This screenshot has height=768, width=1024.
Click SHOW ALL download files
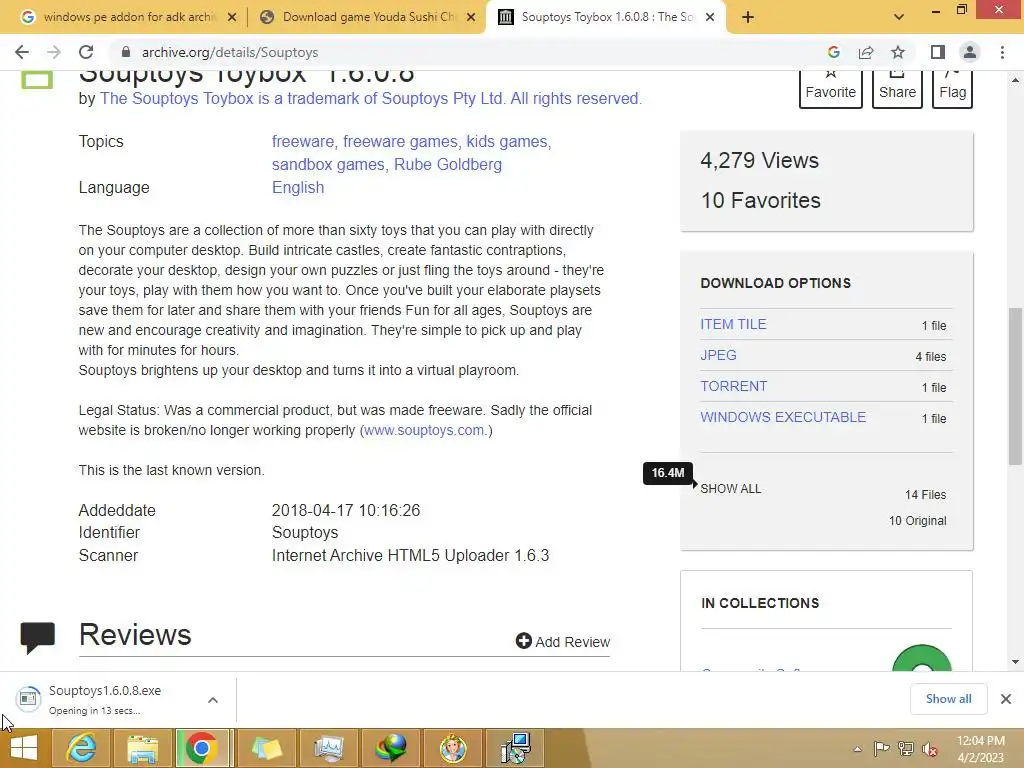tap(730, 489)
